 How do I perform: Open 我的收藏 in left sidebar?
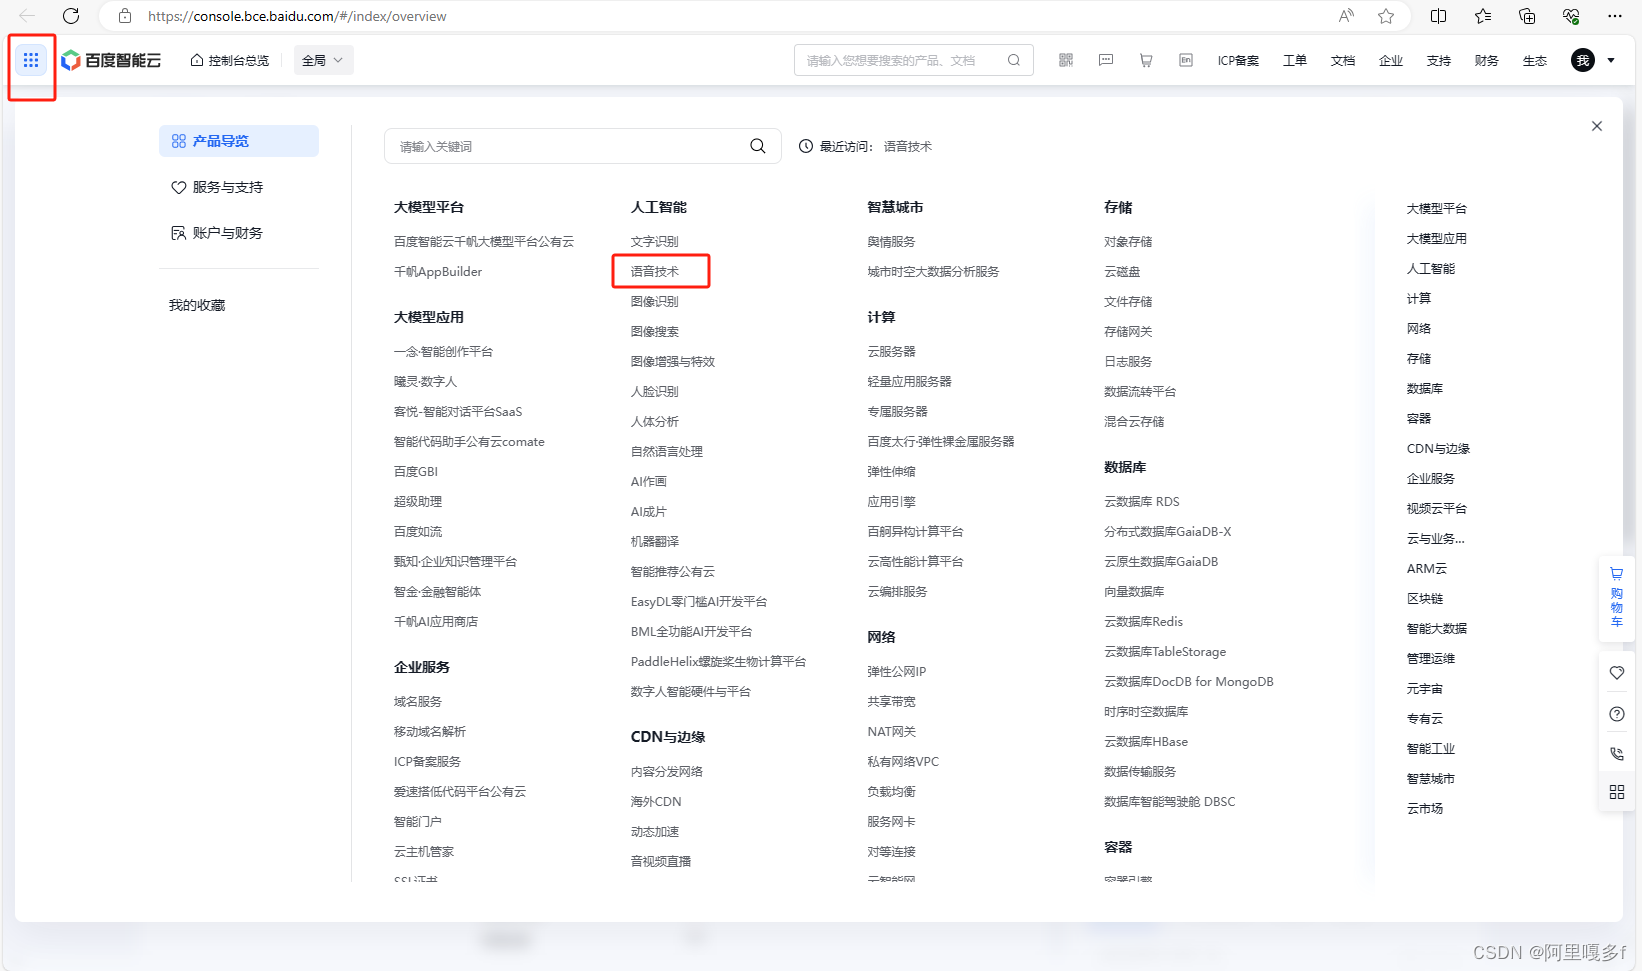point(197,305)
